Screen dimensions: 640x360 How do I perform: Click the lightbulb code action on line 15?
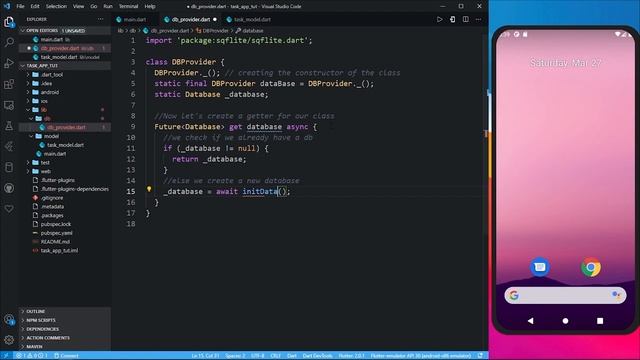[x=149, y=189]
